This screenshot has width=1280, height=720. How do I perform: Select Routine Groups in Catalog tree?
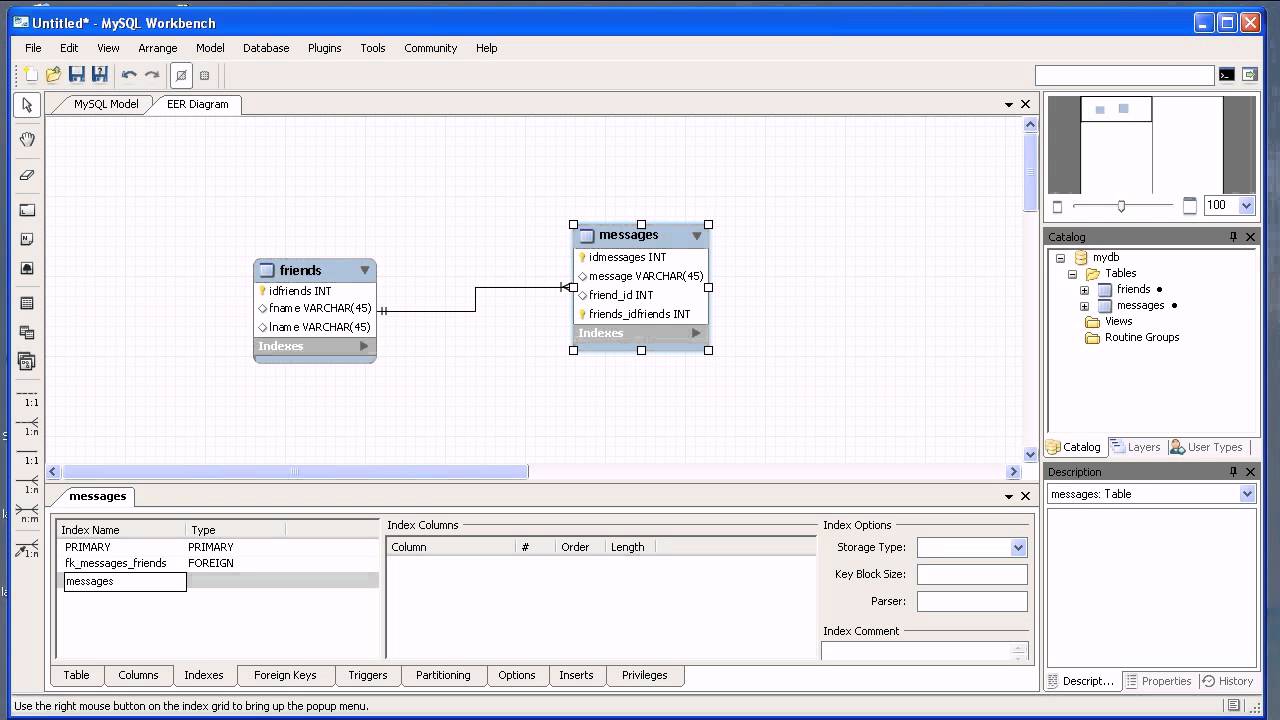(1142, 337)
